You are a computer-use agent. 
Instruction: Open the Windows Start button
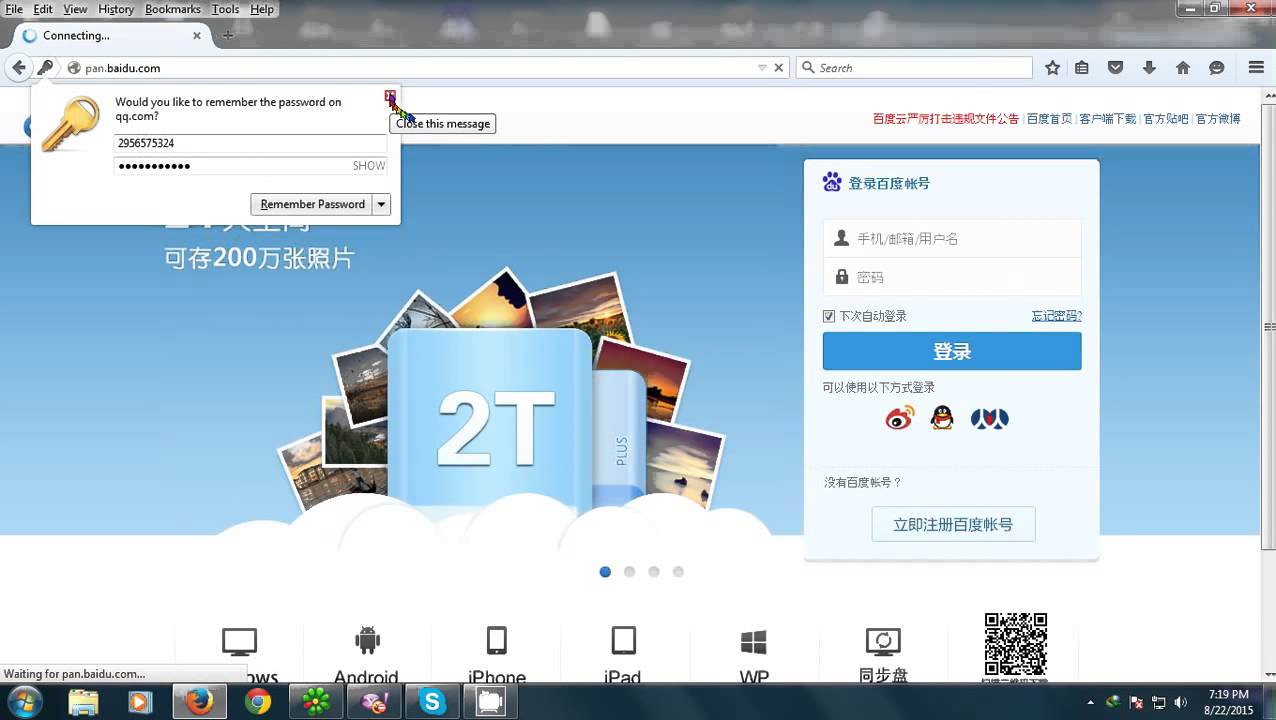click(23, 702)
